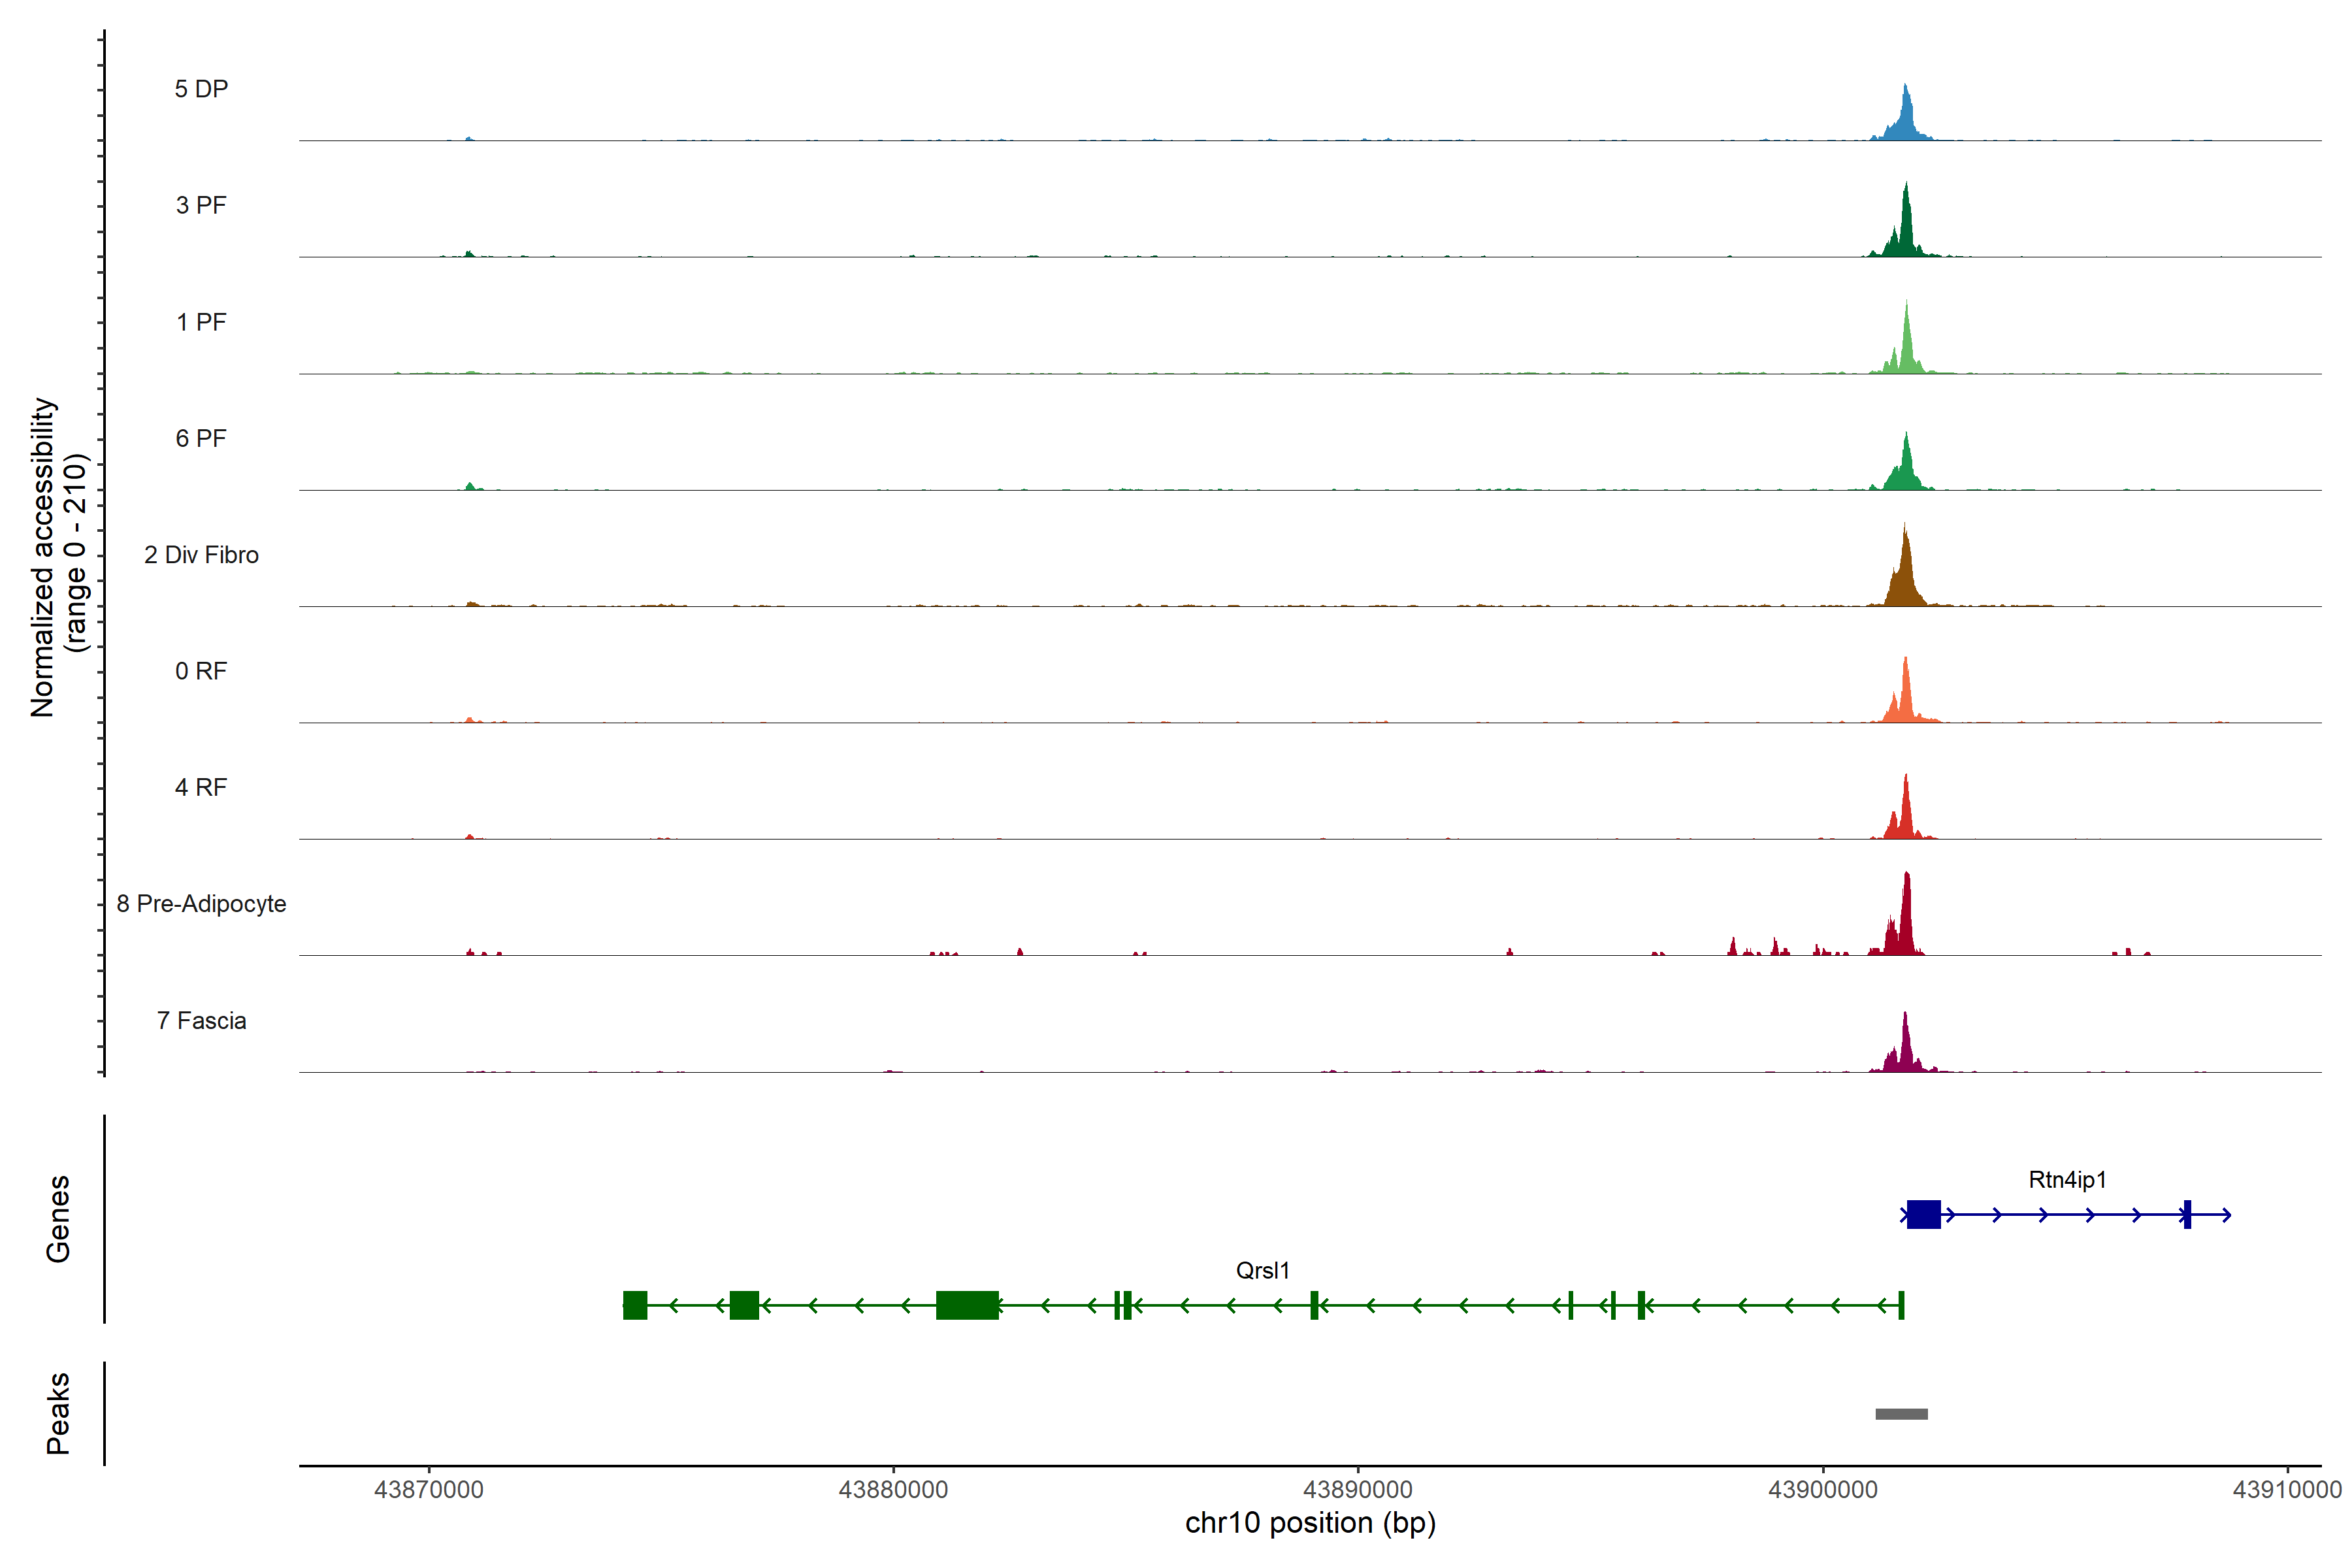Select the 2 Div Fibro track label
2352x1568 pixels.
click(x=201, y=555)
